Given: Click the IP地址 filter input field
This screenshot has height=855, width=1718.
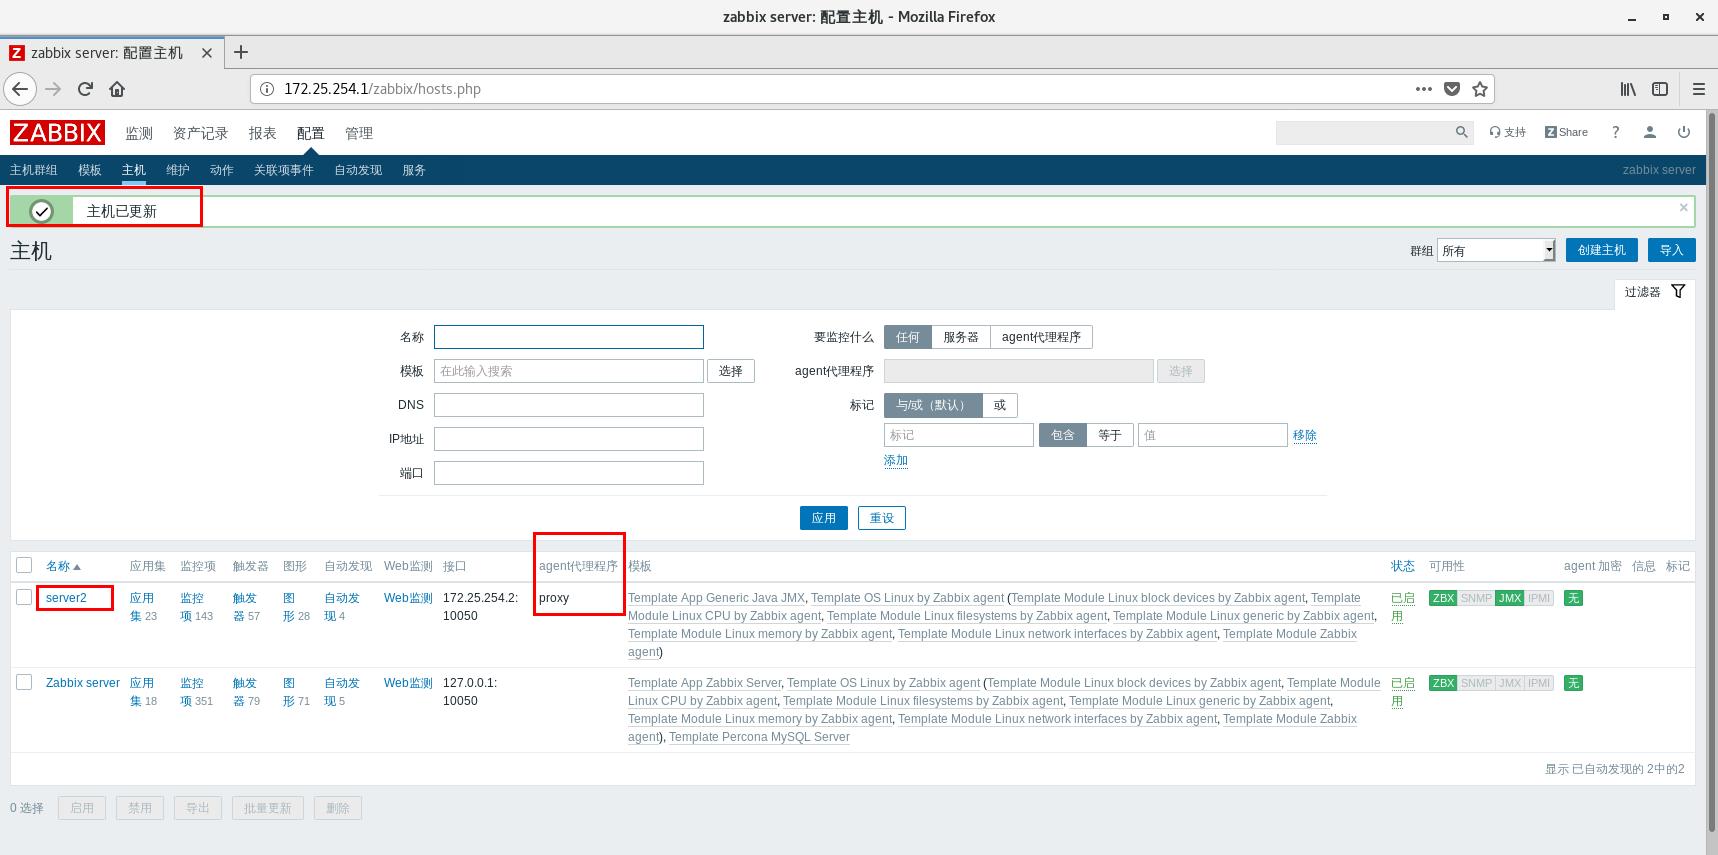Looking at the screenshot, I should pos(569,439).
